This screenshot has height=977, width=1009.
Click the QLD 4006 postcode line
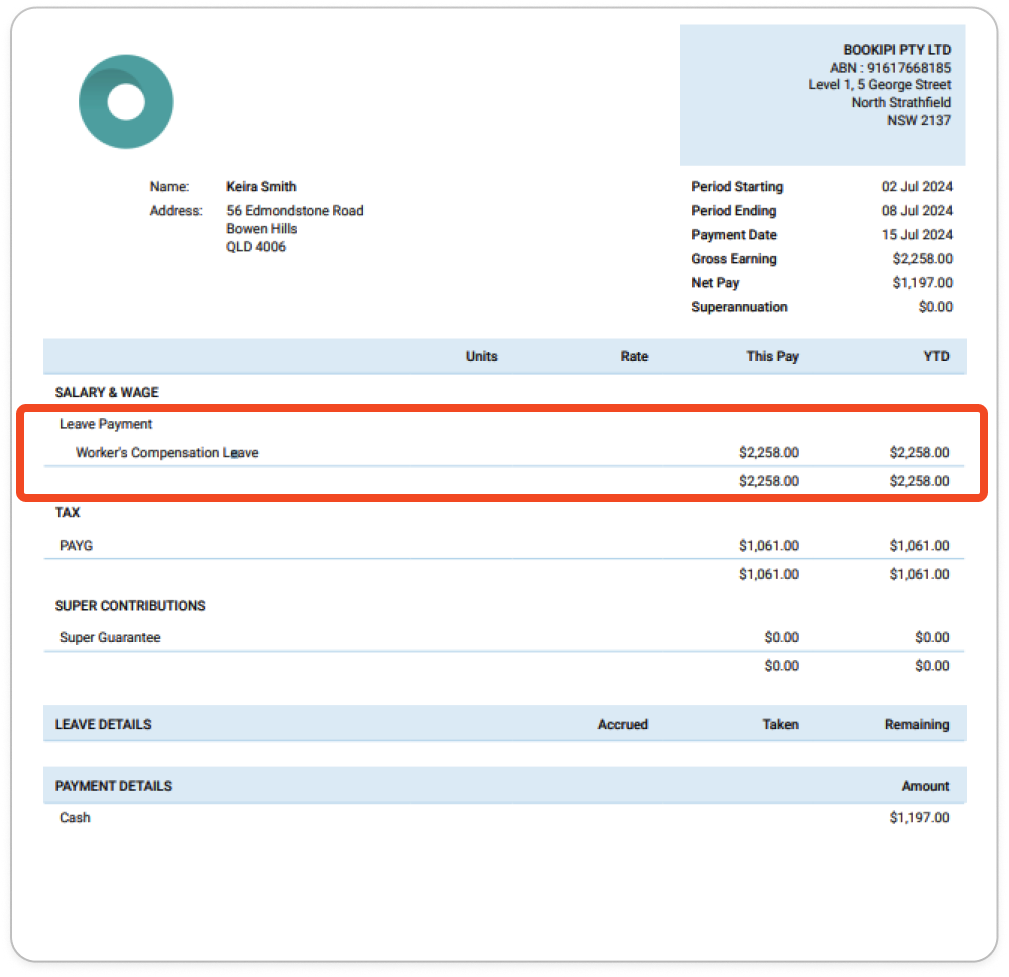(x=255, y=247)
